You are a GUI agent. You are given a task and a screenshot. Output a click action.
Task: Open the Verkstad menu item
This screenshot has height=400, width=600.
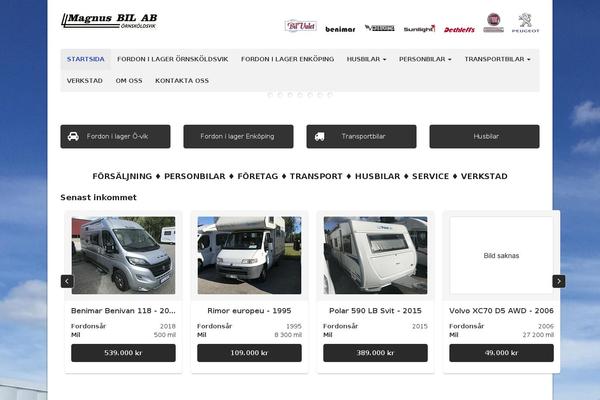[85, 81]
